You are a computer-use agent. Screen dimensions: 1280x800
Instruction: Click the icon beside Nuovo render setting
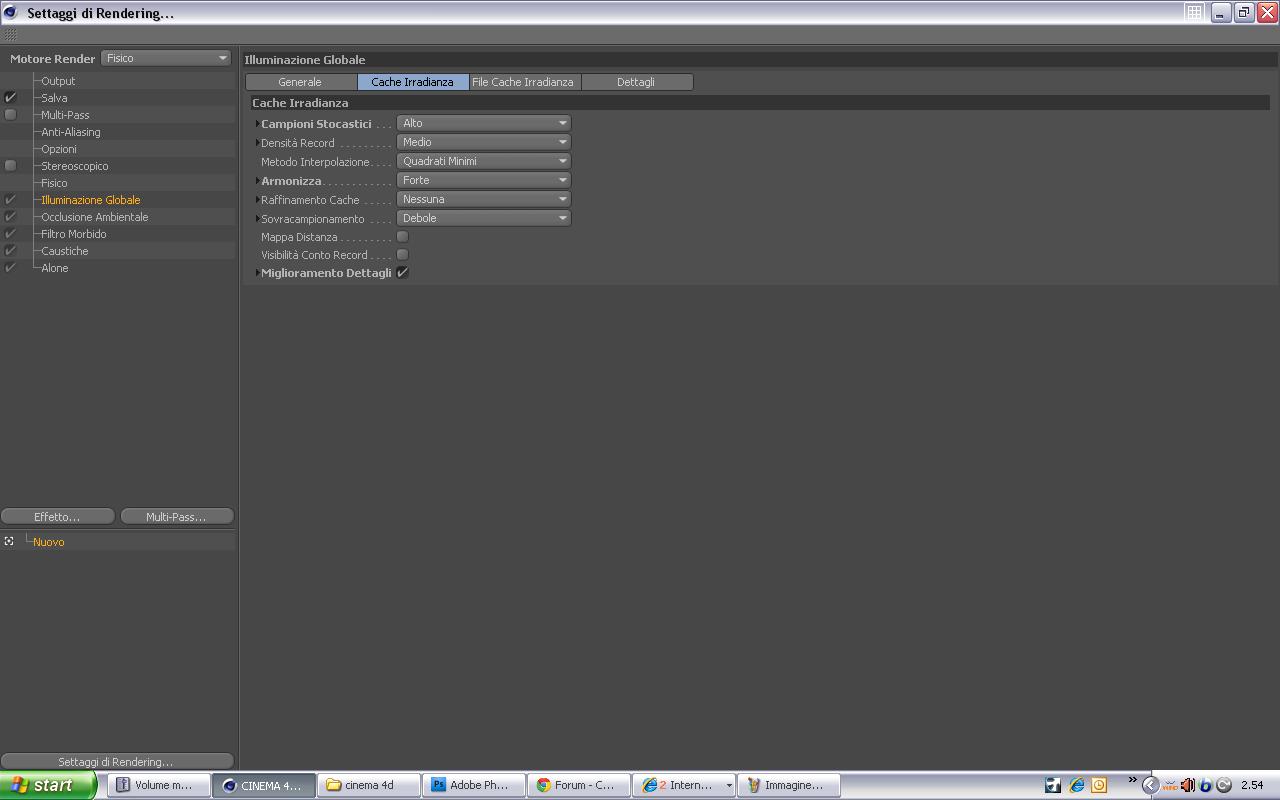(9, 541)
